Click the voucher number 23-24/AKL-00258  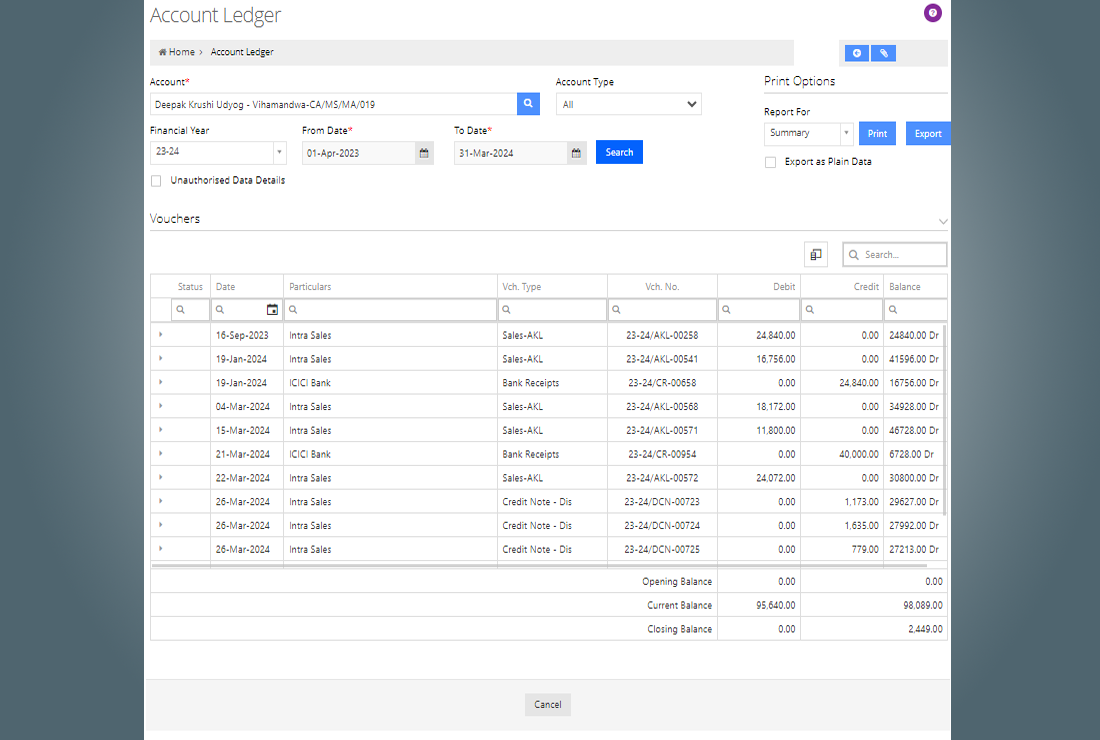point(662,335)
